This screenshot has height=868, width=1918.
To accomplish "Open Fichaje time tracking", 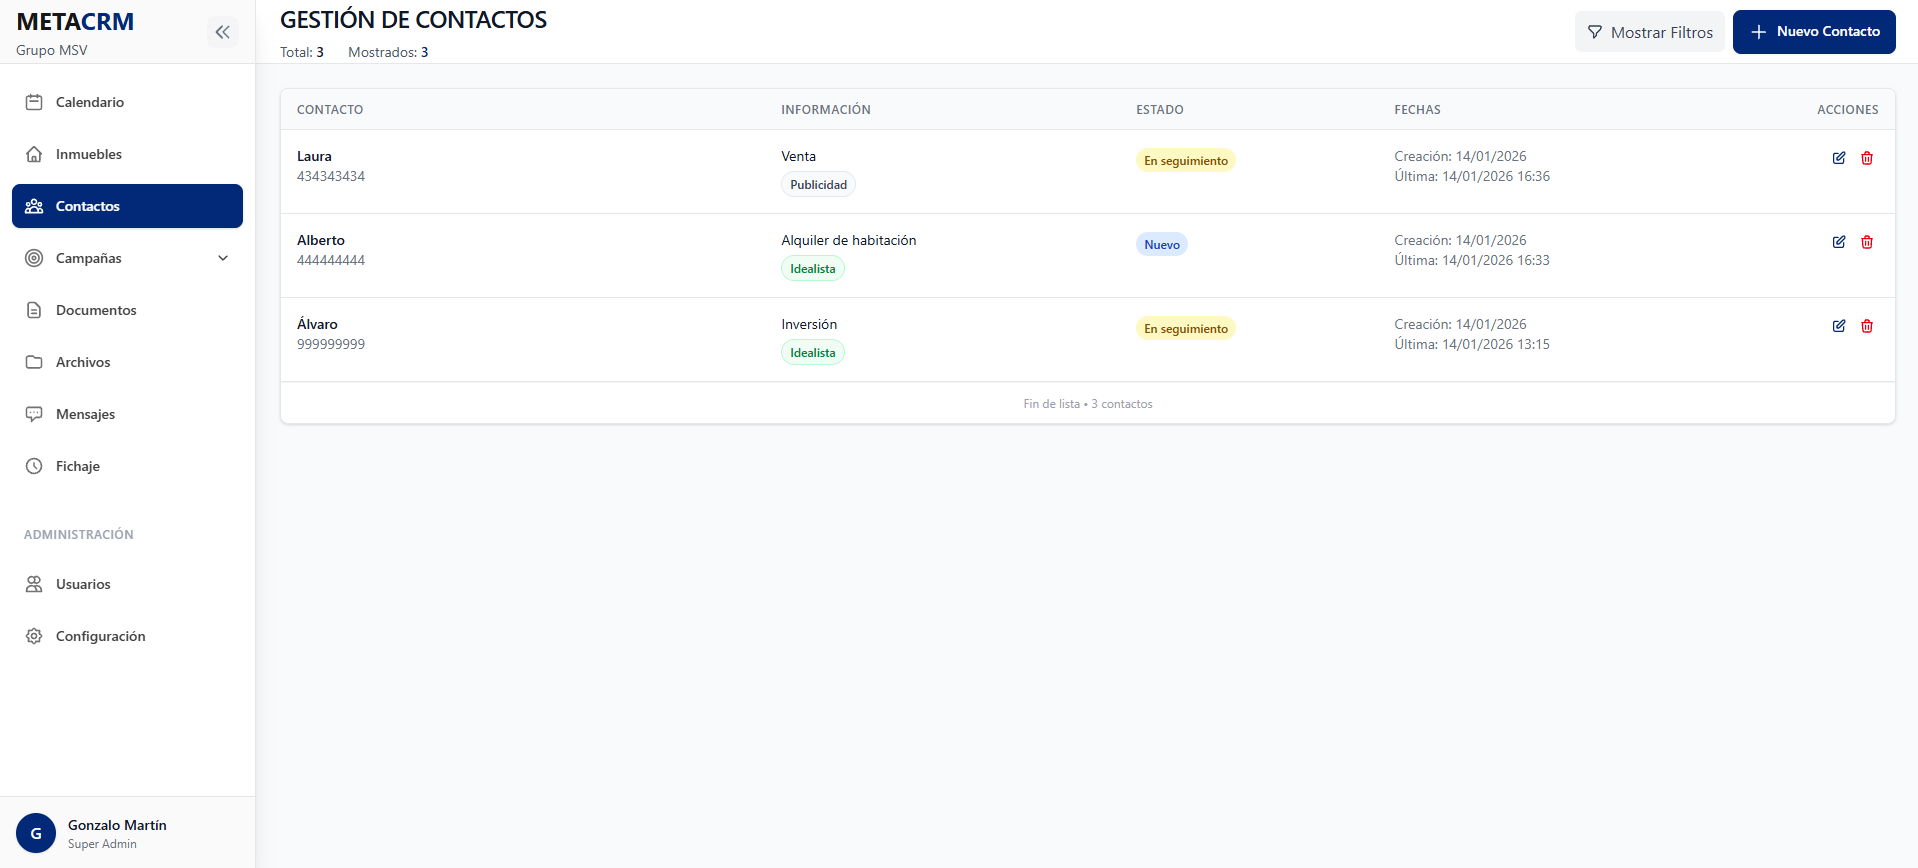I will point(78,466).
